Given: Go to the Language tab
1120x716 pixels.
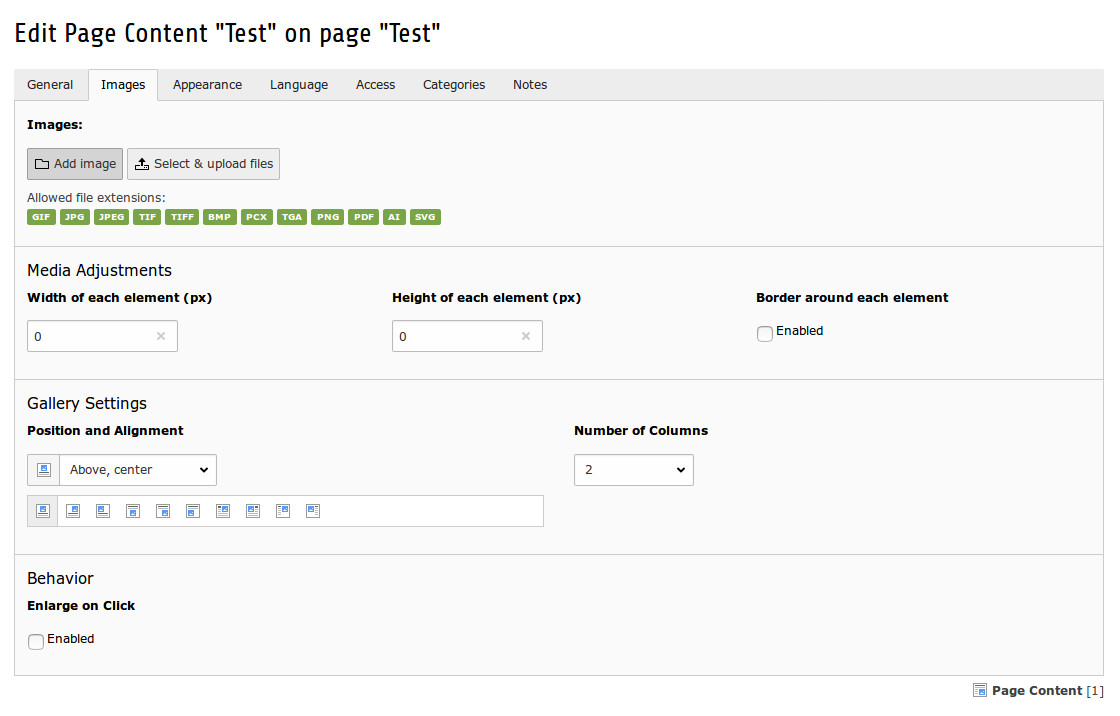Looking at the screenshot, I should pos(299,85).
